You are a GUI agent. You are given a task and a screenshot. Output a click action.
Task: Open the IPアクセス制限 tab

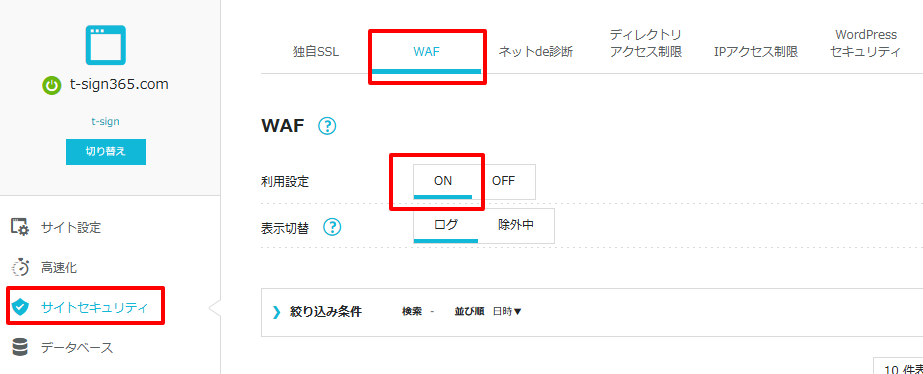(x=756, y=52)
